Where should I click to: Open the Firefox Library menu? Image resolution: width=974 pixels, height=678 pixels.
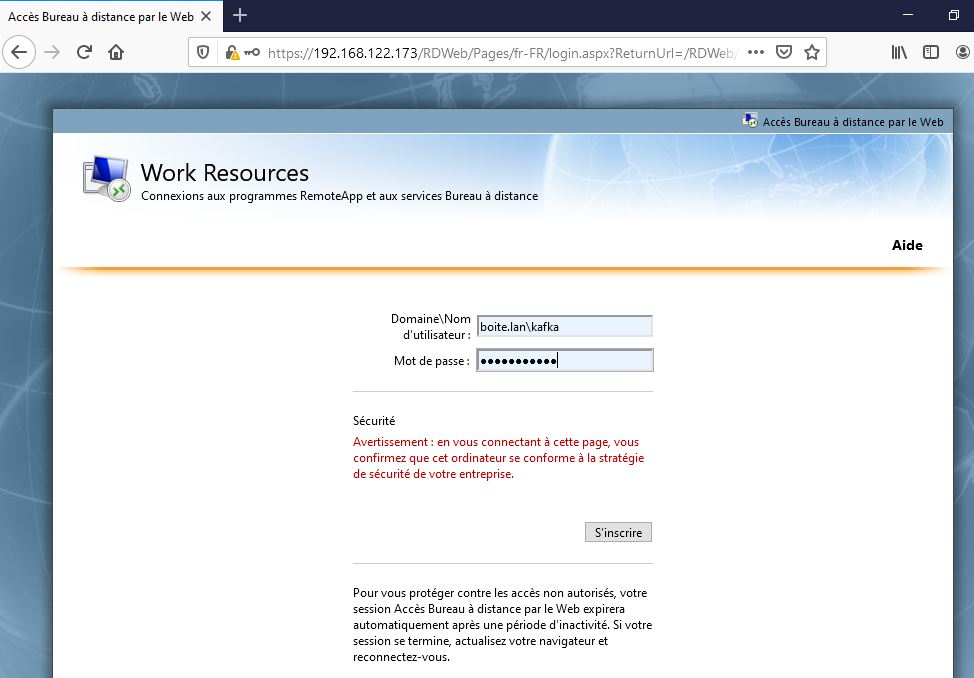[899, 52]
